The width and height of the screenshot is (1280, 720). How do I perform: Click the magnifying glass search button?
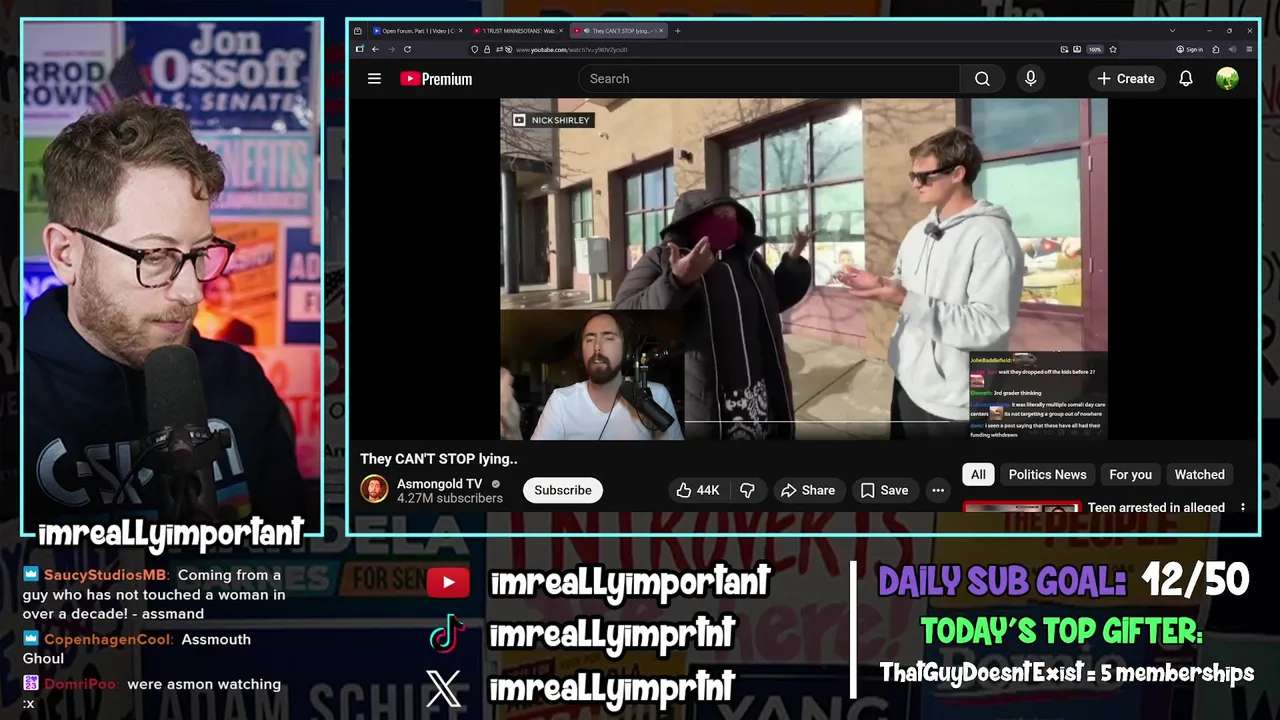982,78
